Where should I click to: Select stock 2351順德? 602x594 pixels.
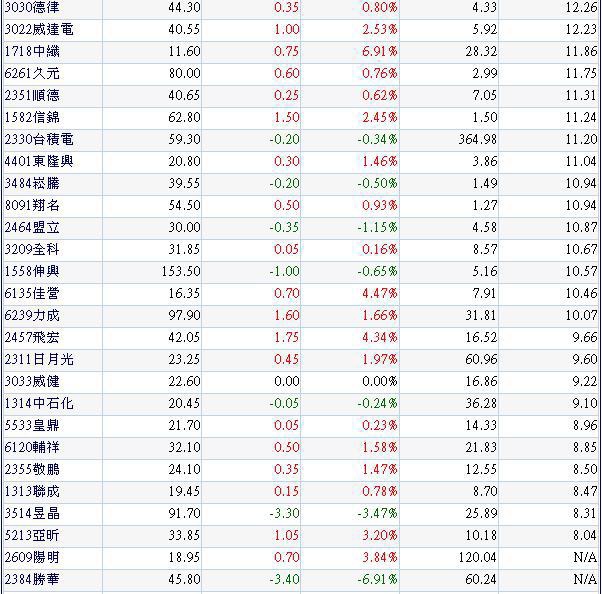(32, 95)
